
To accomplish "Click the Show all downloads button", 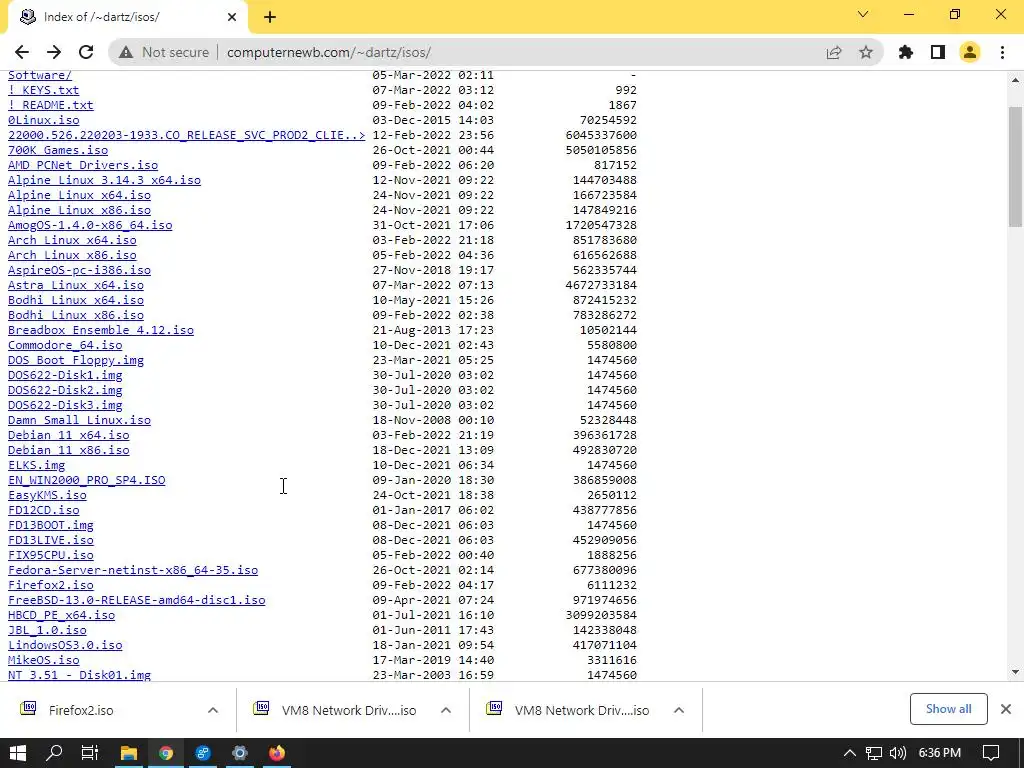I will coord(948,709).
